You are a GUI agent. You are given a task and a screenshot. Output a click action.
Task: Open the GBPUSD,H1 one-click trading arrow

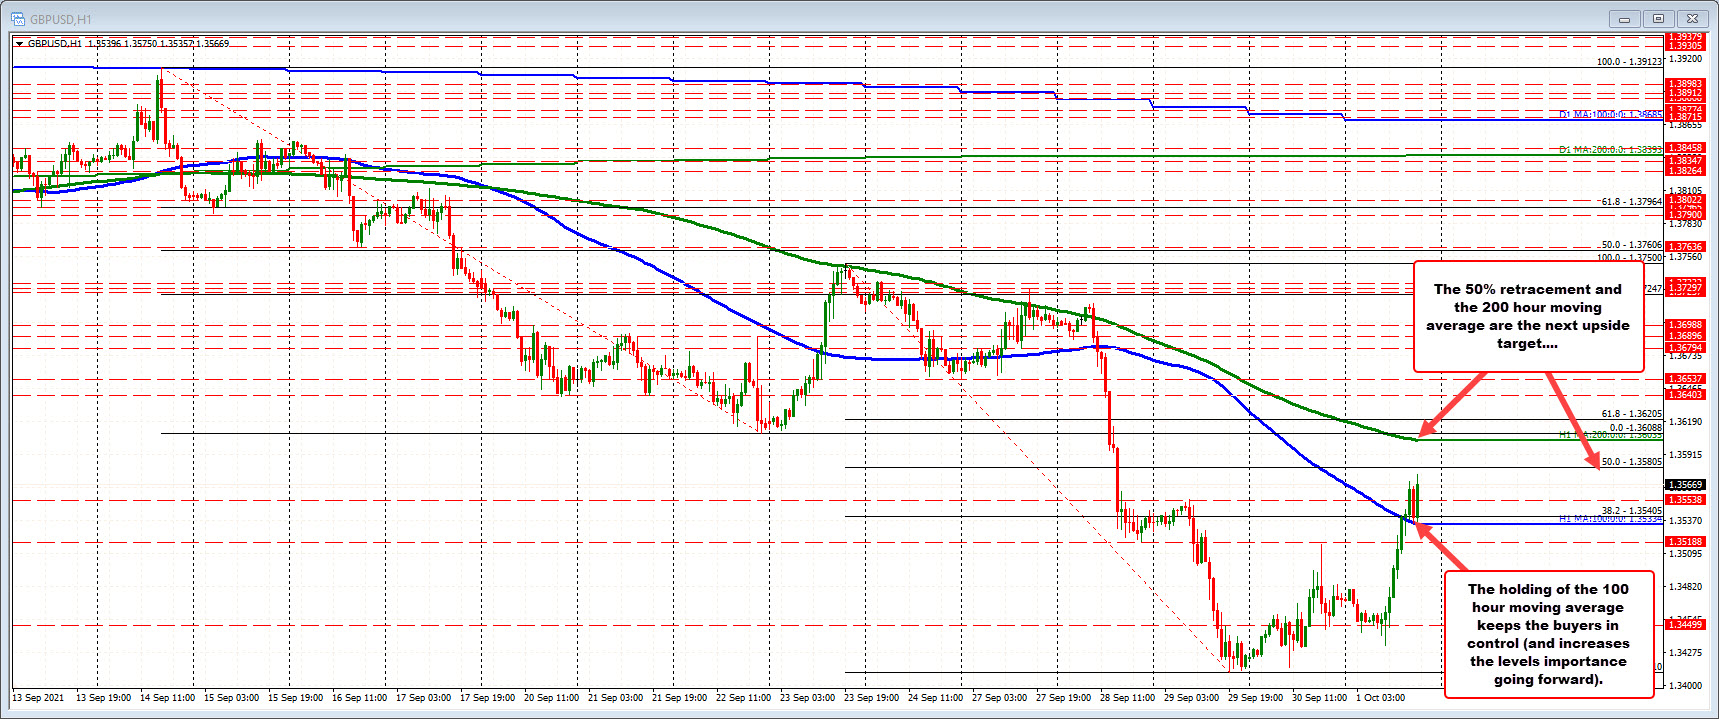click(x=20, y=44)
